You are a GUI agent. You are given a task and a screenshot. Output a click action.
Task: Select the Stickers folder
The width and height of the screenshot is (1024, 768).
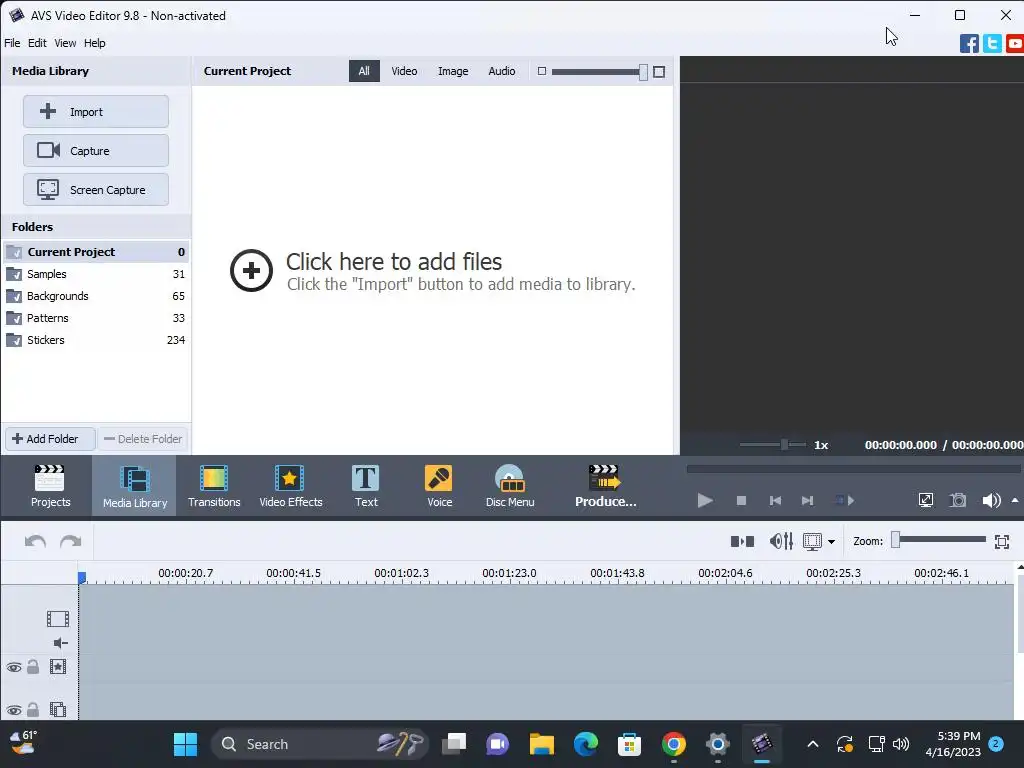96,340
